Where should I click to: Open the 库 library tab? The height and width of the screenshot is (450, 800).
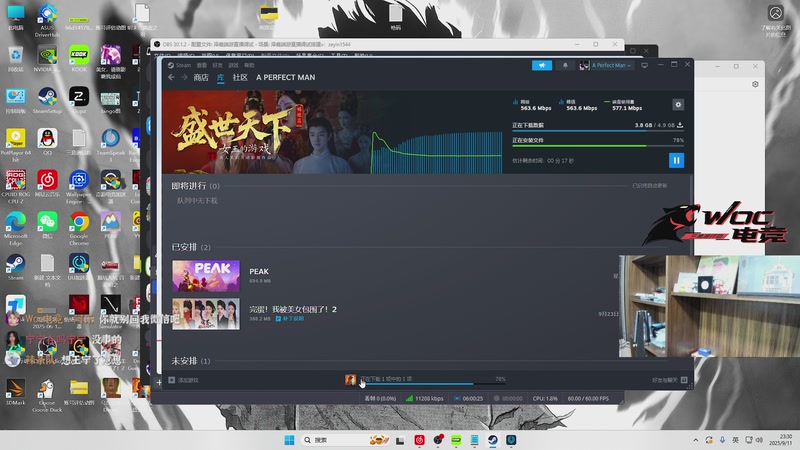point(220,77)
